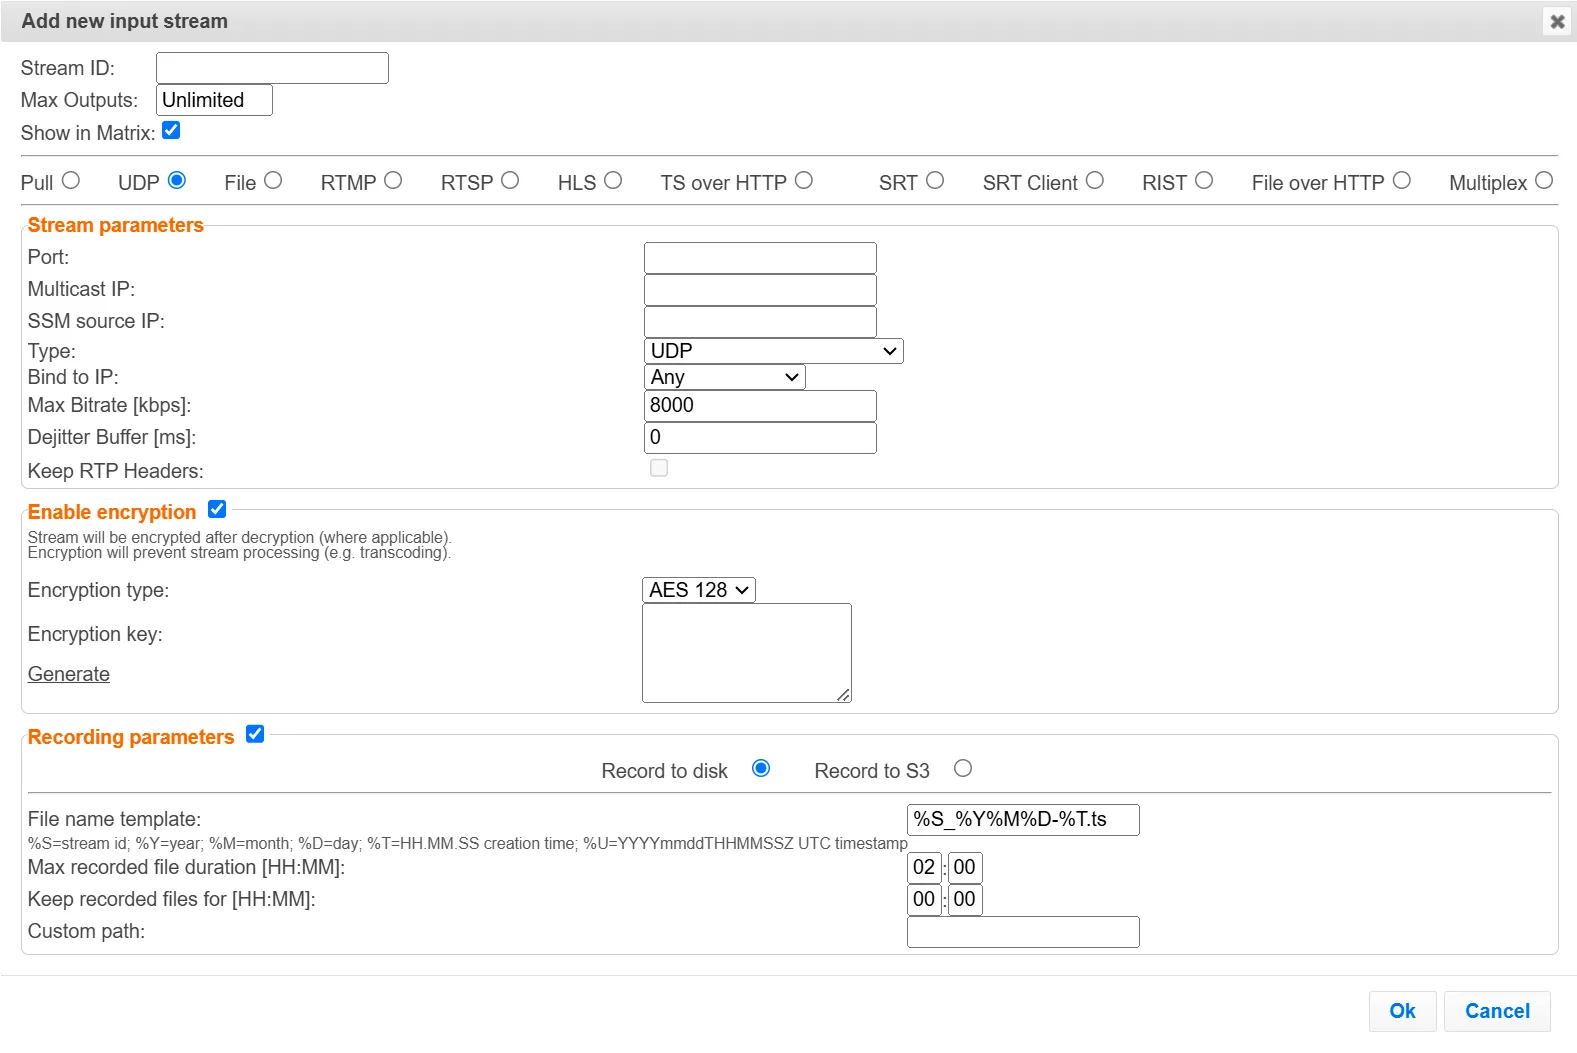Click the Enable encryption heading text
This screenshot has height=1053, width=1577.
(x=112, y=512)
